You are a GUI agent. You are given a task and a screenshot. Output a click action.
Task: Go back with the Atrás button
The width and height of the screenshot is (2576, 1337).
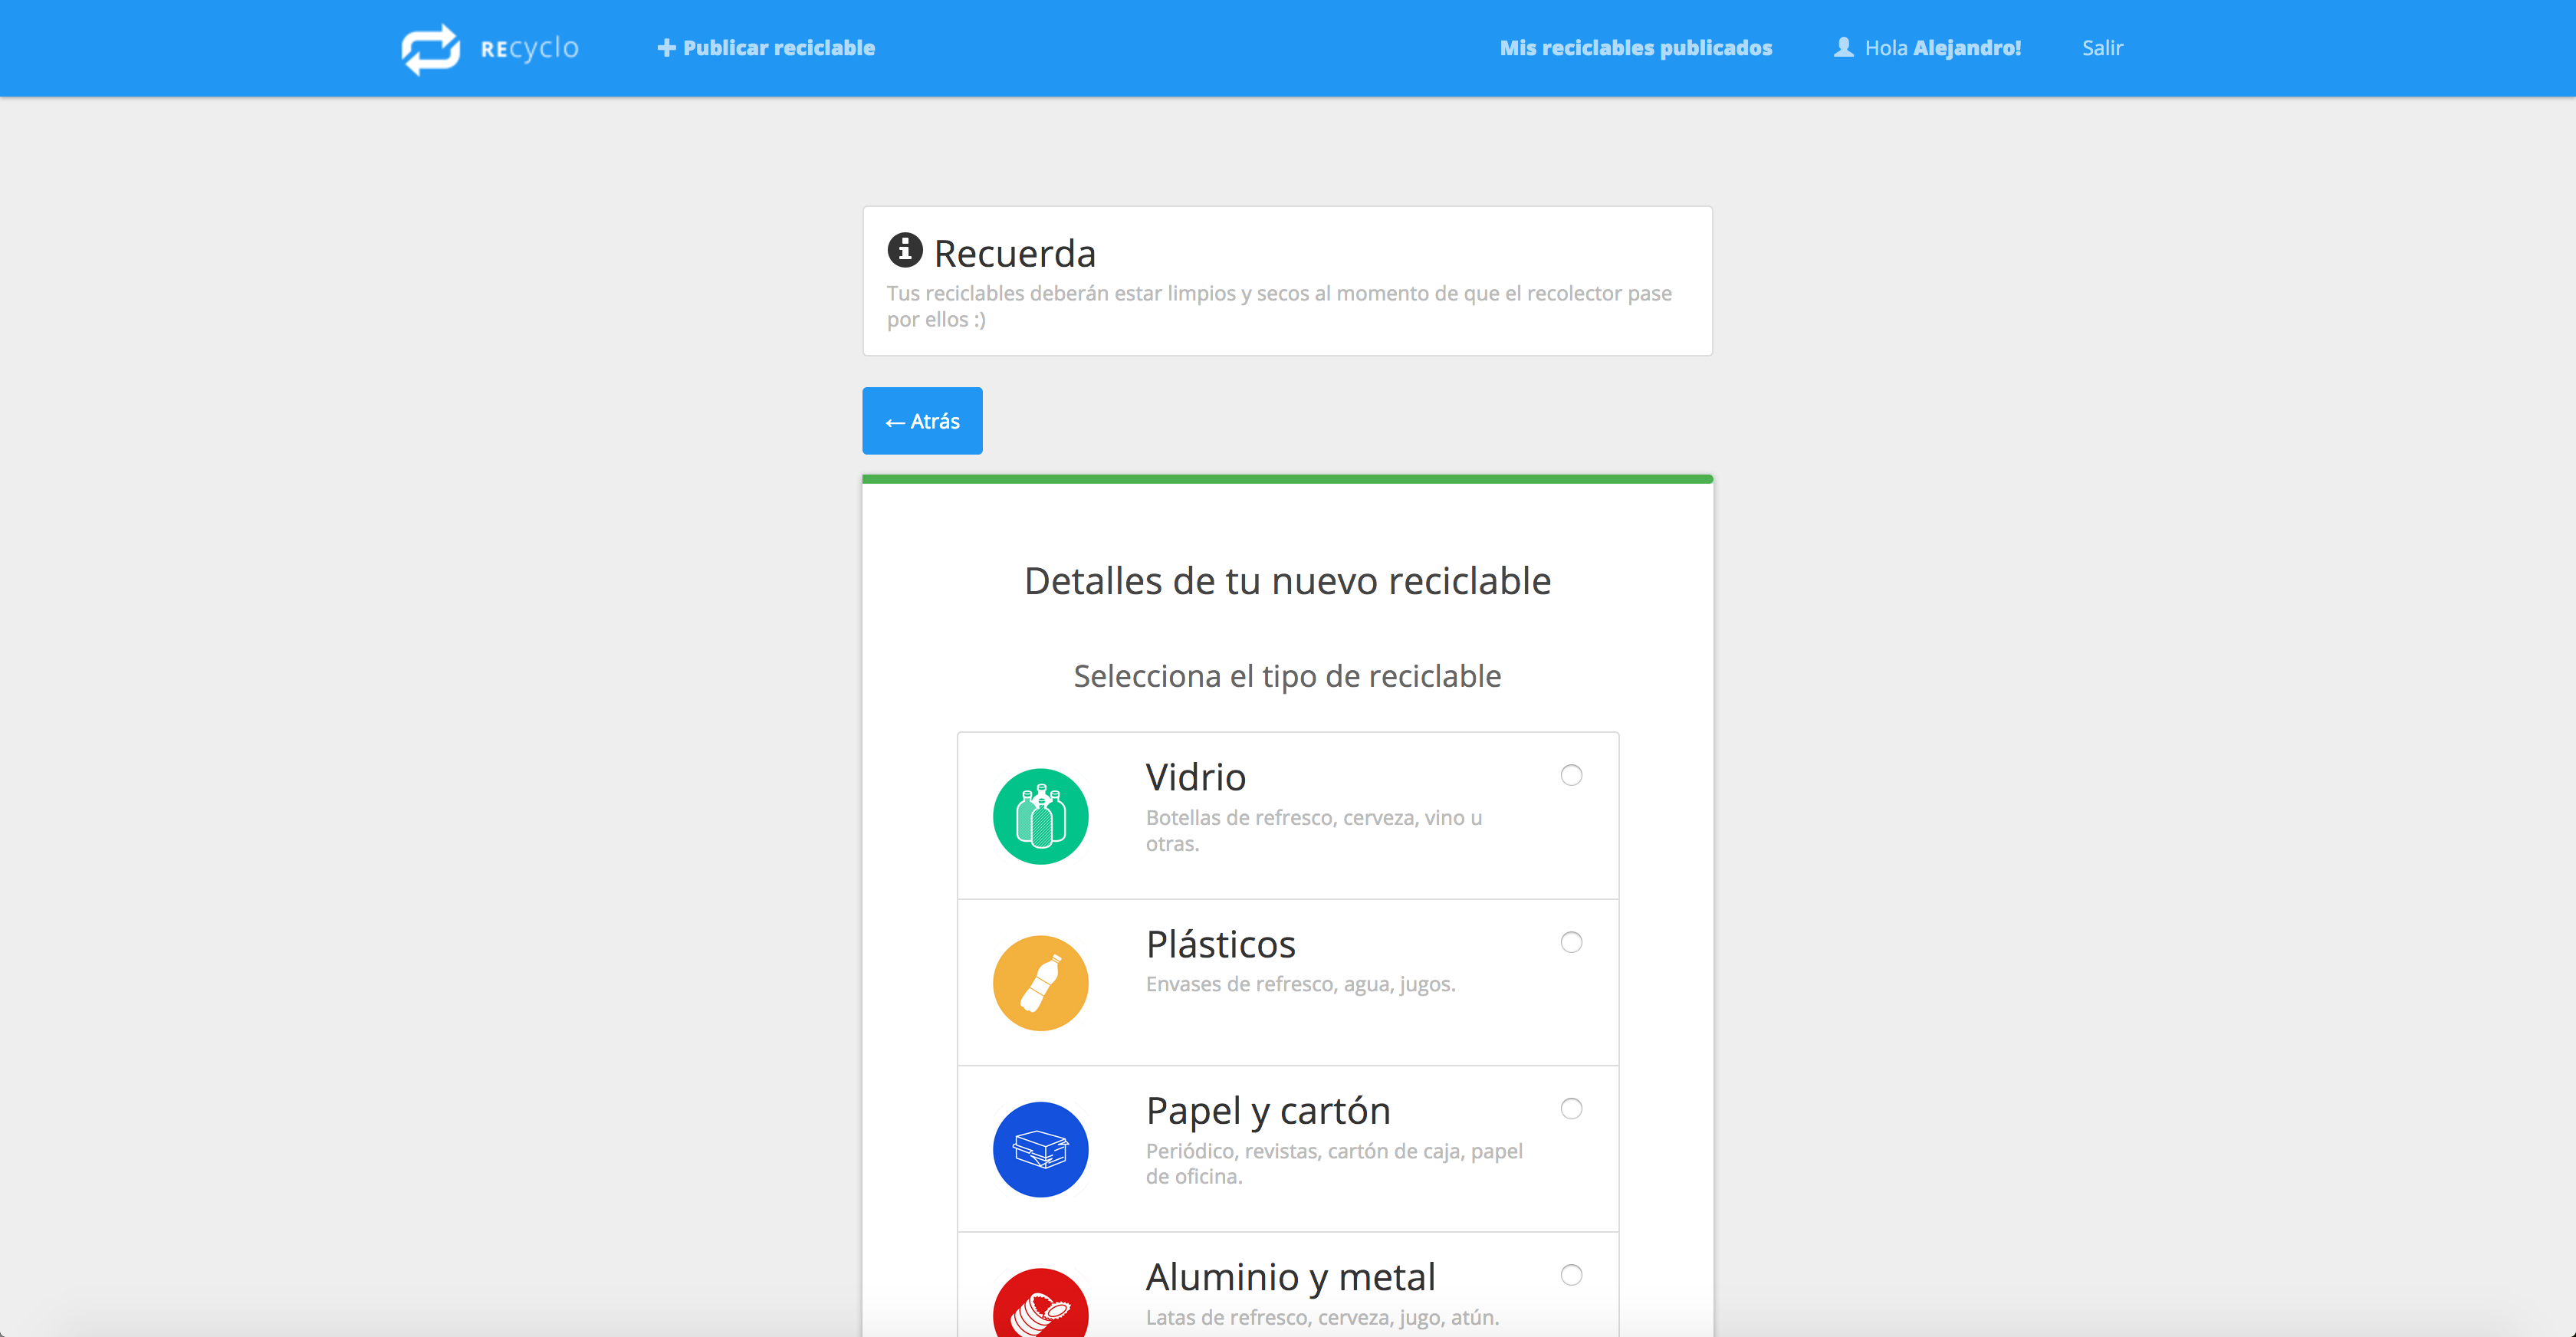[x=922, y=421]
